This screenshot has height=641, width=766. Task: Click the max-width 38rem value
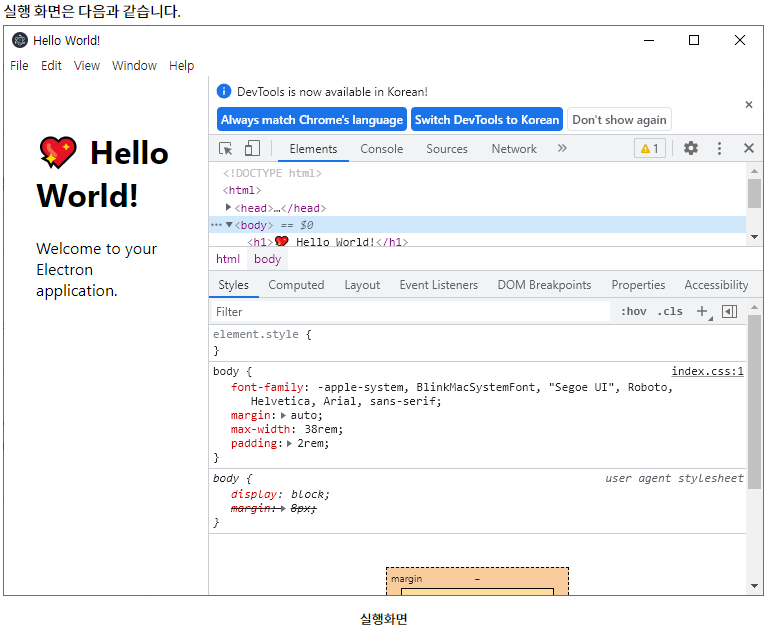[321, 429]
